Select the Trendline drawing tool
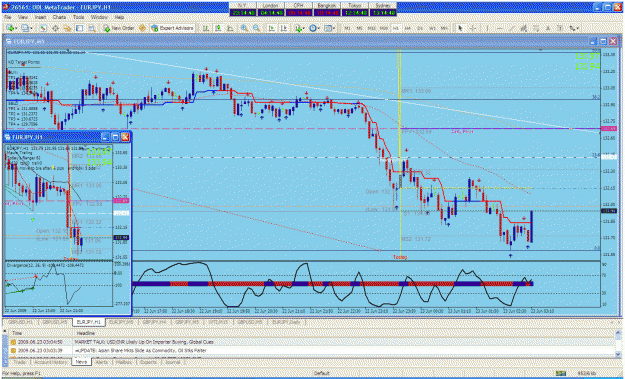This screenshot has width=625, height=379. click(511, 28)
